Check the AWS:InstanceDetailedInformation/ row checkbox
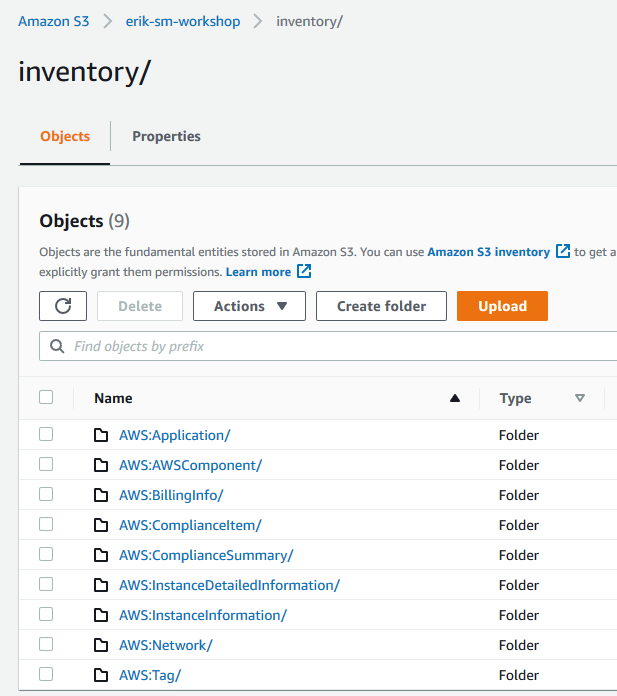617x696 pixels. coord(46,584)
